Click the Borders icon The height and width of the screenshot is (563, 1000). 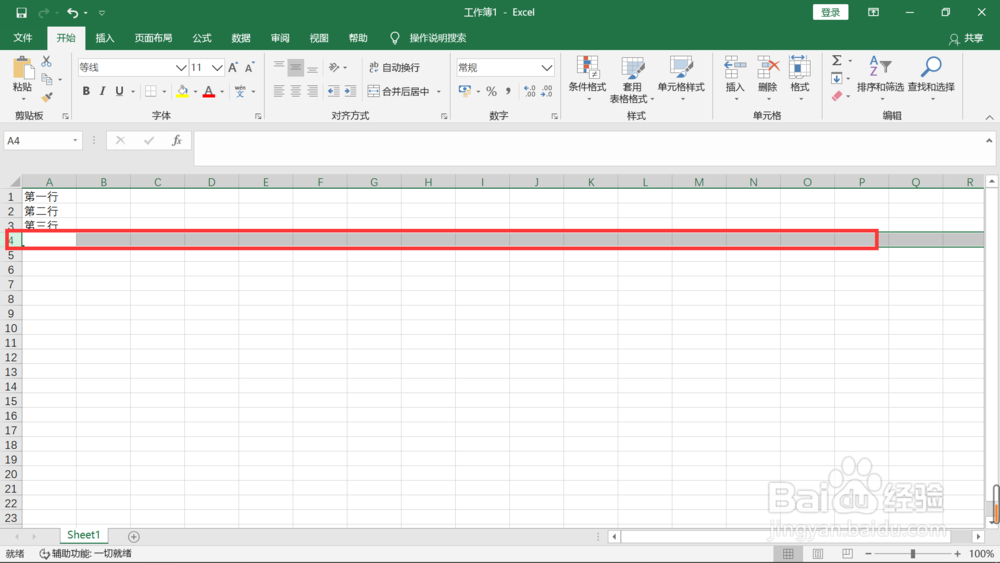coord(151,91)
